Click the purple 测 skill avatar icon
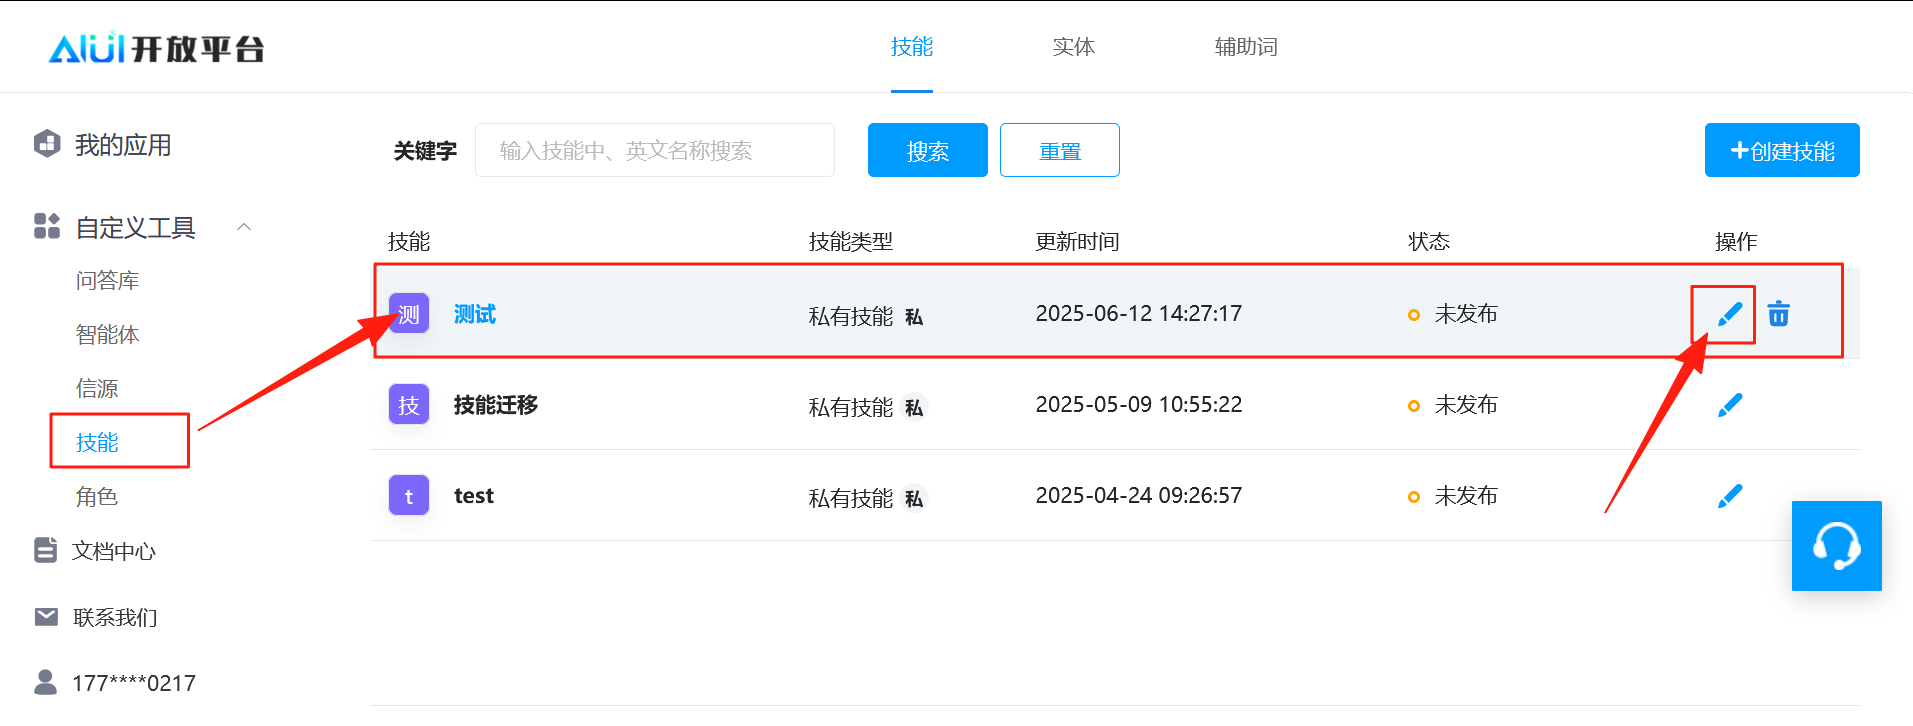1913x726 pixels. [409, 314]
